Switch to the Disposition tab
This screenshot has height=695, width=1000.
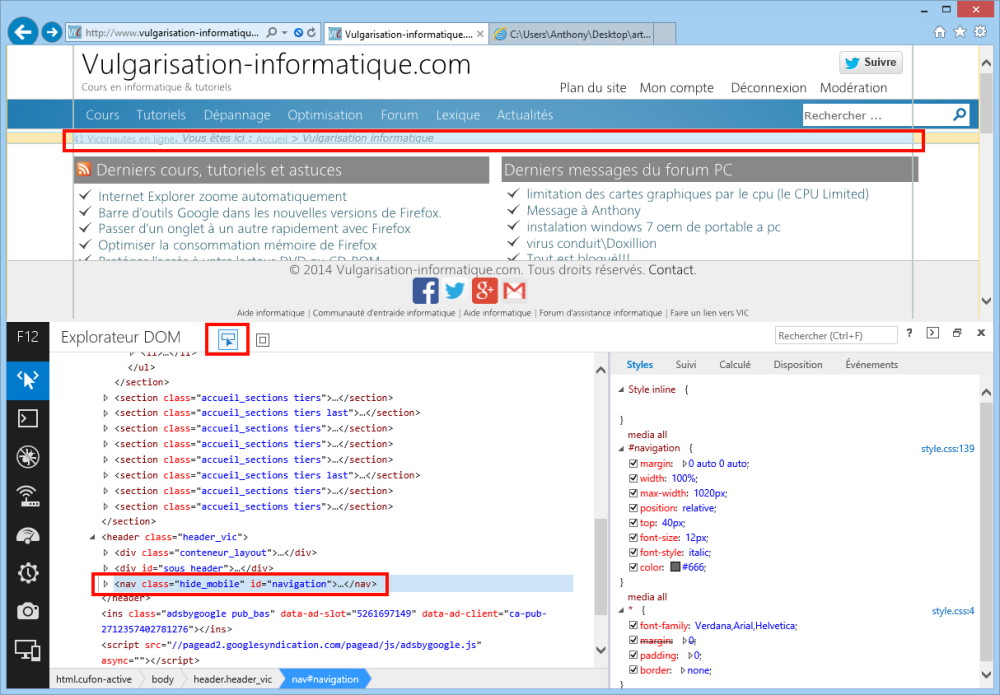point(798,364)
